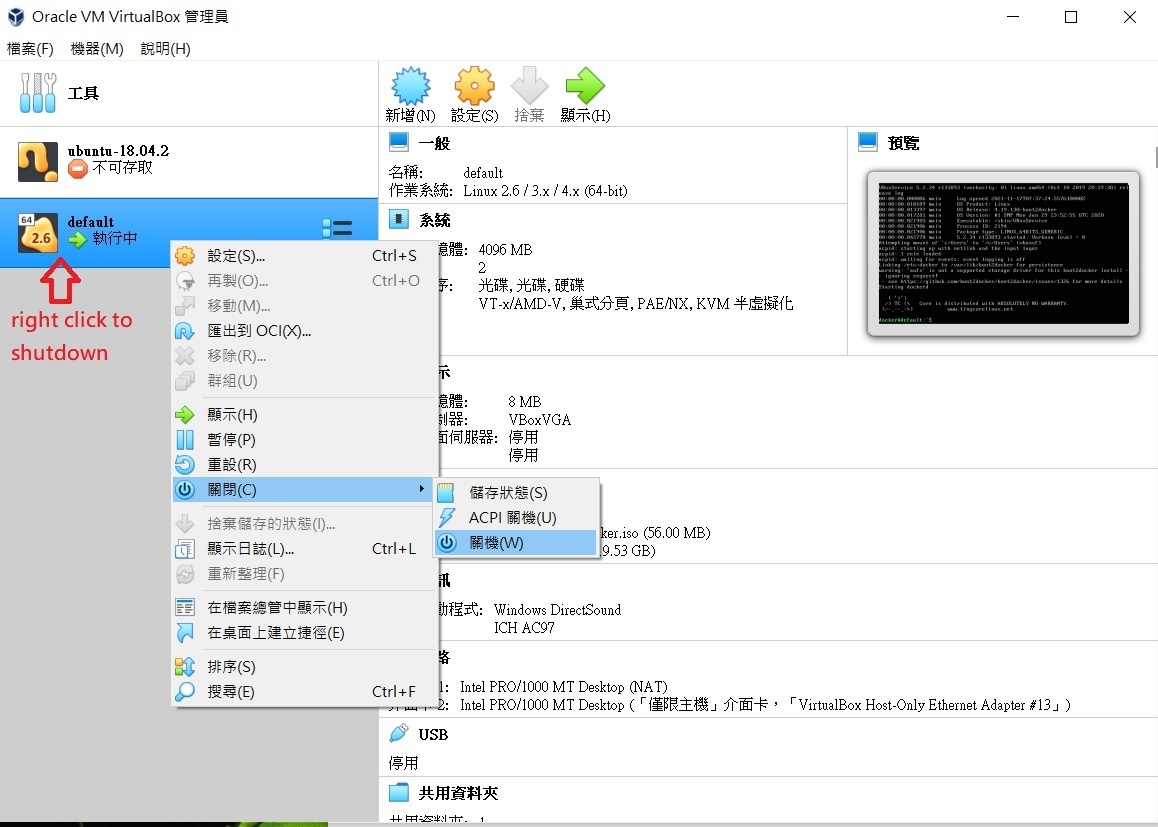Choose 顯示日誌(L)... menu entry
Screen dimensions: 1158x827
(302, 549)
